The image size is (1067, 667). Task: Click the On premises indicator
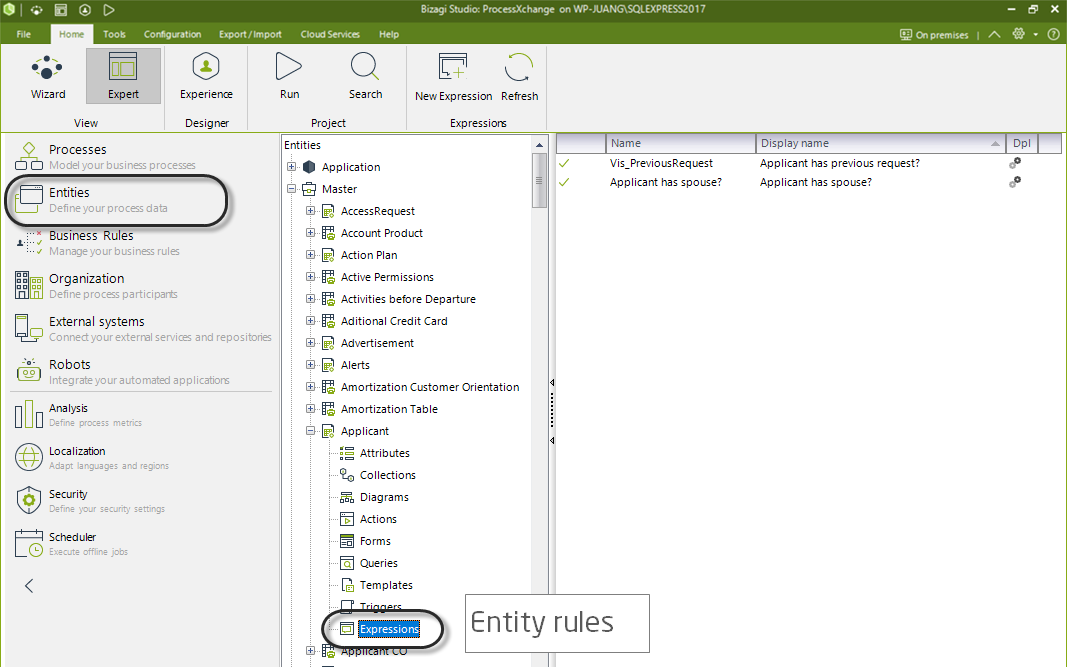[x=934, y=35]
